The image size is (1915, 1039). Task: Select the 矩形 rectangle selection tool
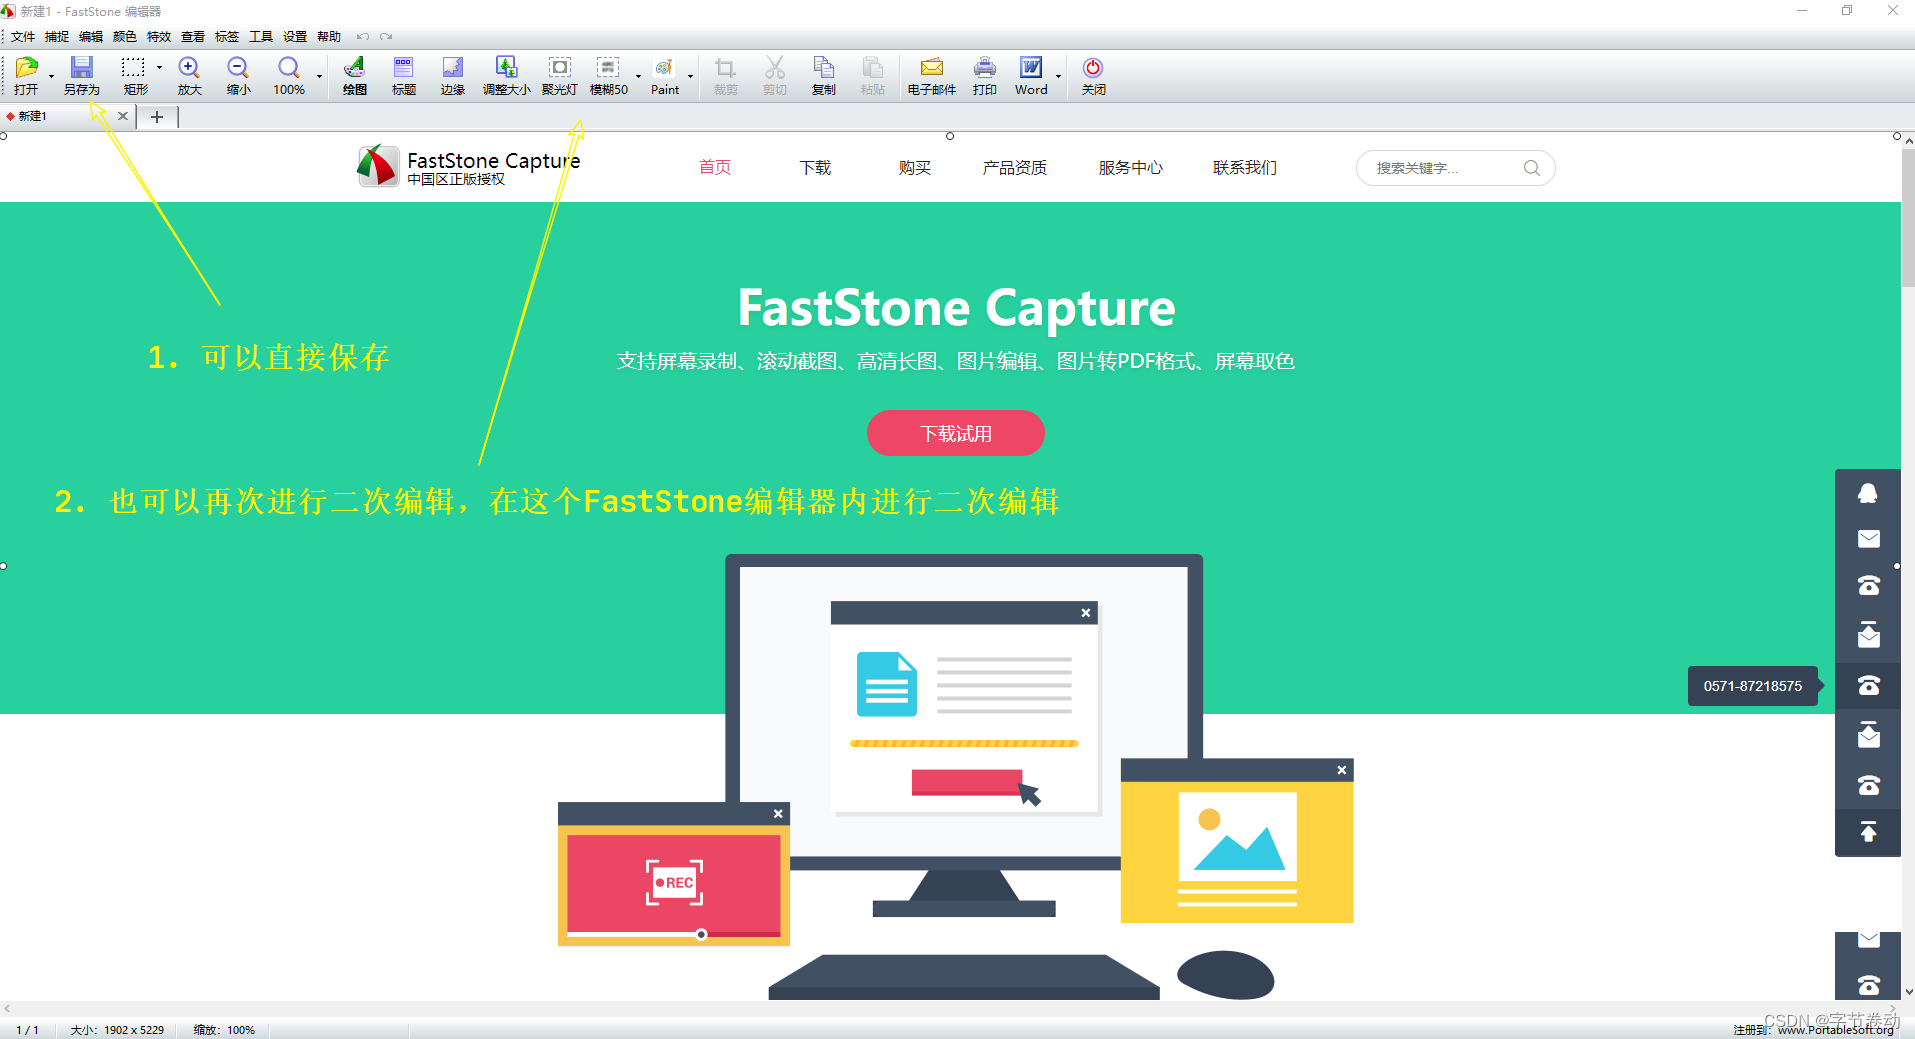(134, 76)
